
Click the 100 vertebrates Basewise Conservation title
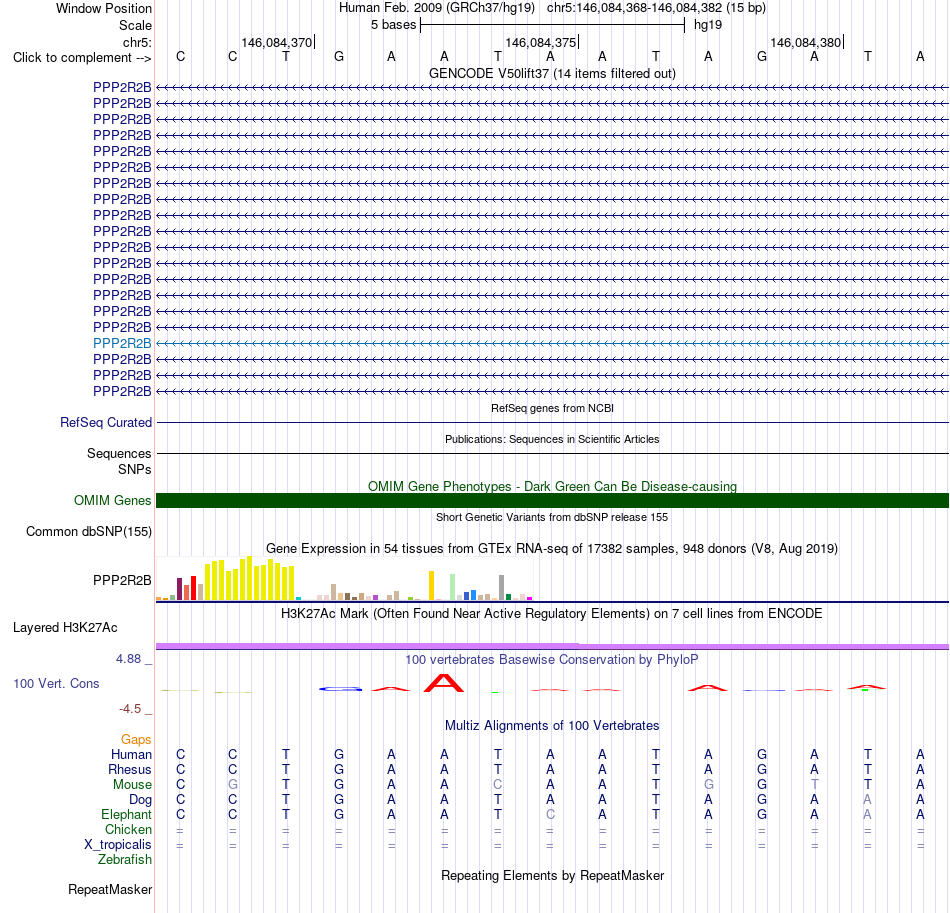(552, 659)
